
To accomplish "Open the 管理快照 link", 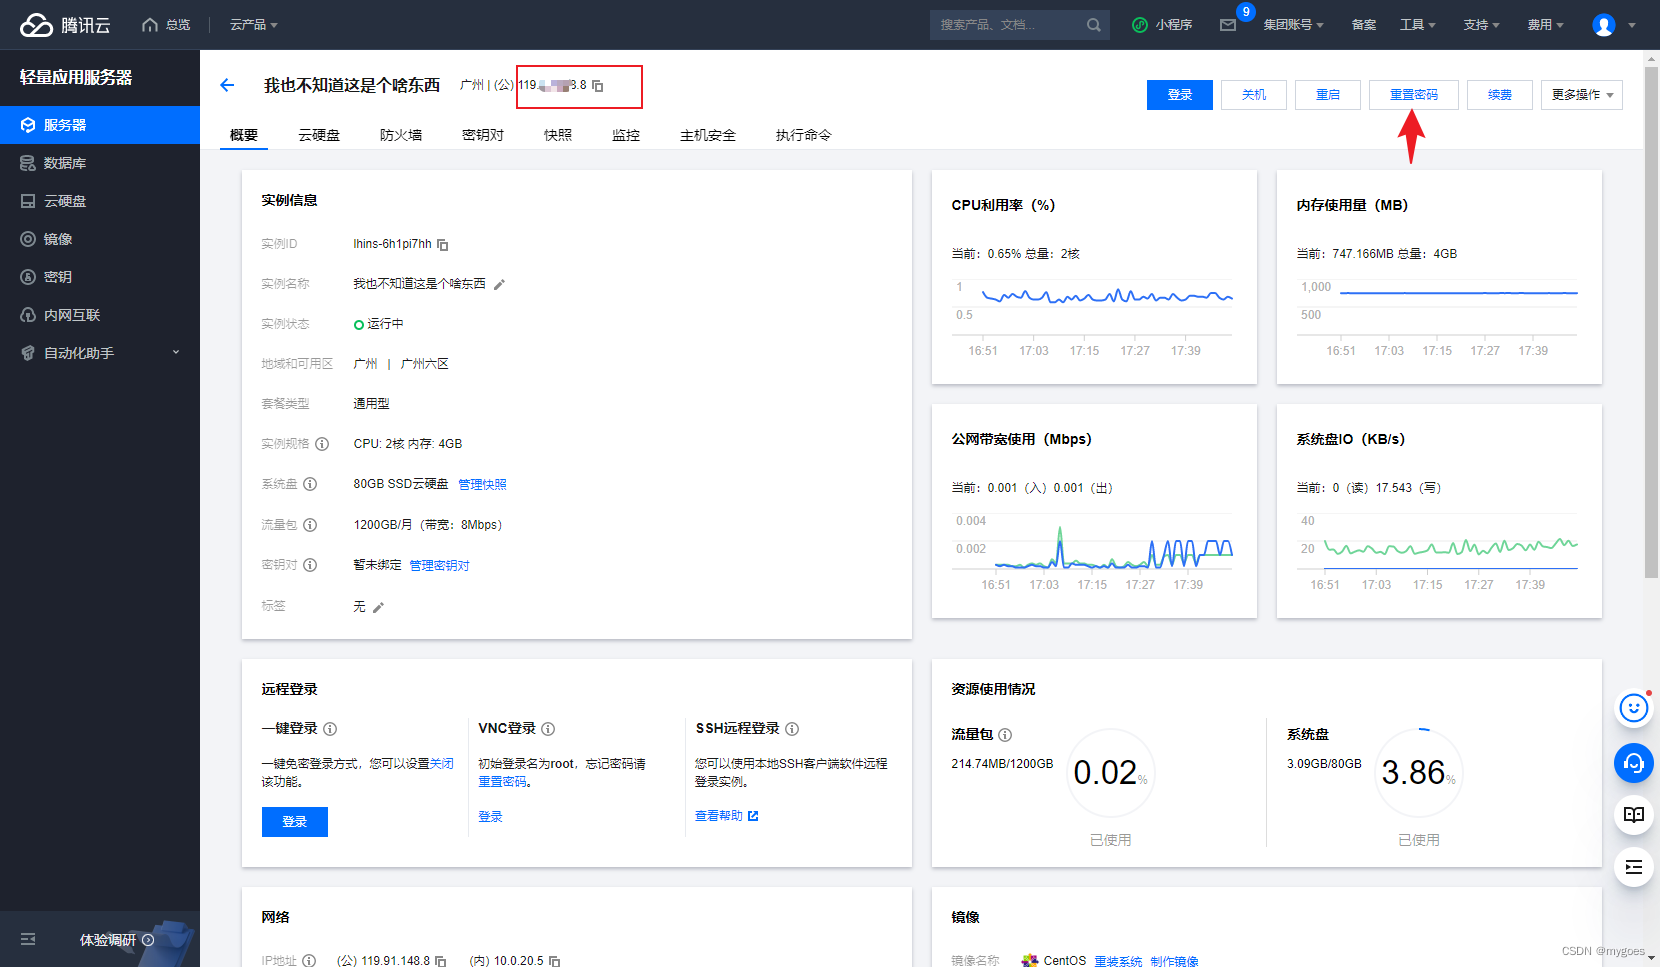I will pyautogui.click(x=482, y=484).
